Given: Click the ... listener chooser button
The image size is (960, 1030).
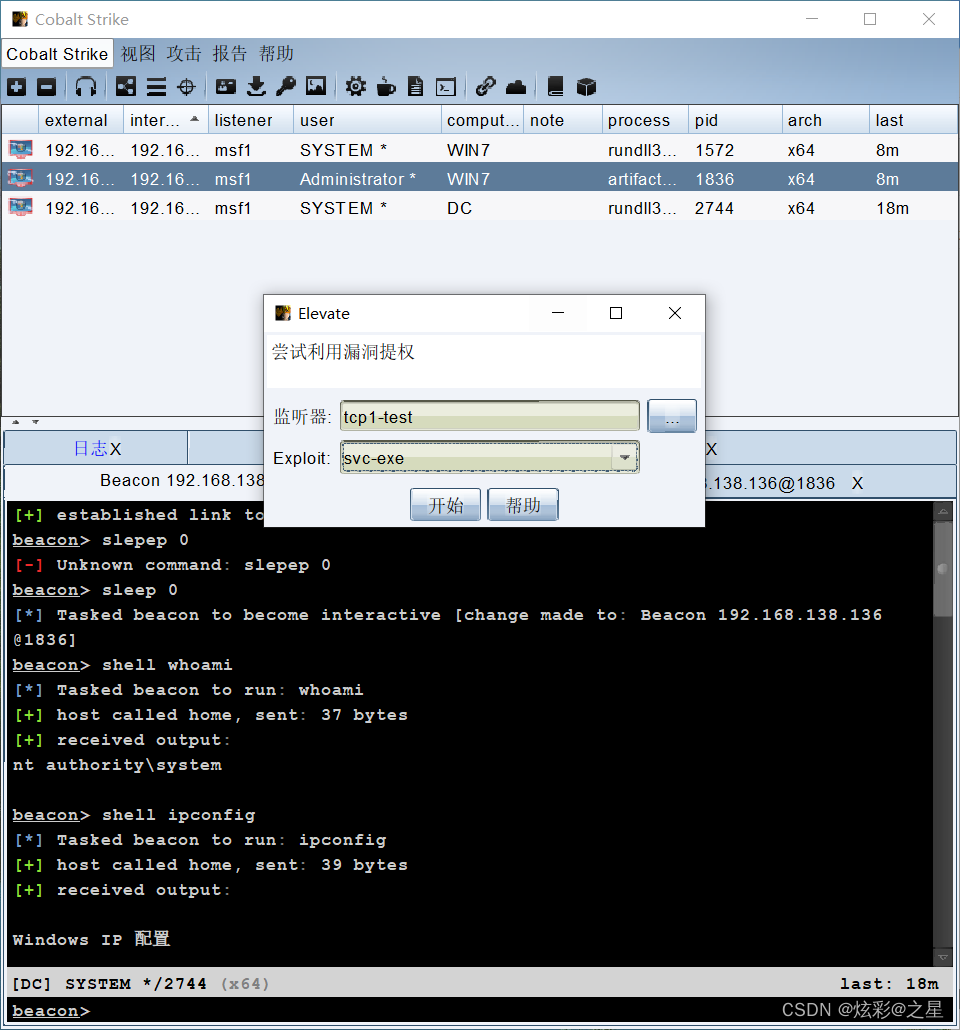Looking at the screenshot, I should (x=672, y=416).
